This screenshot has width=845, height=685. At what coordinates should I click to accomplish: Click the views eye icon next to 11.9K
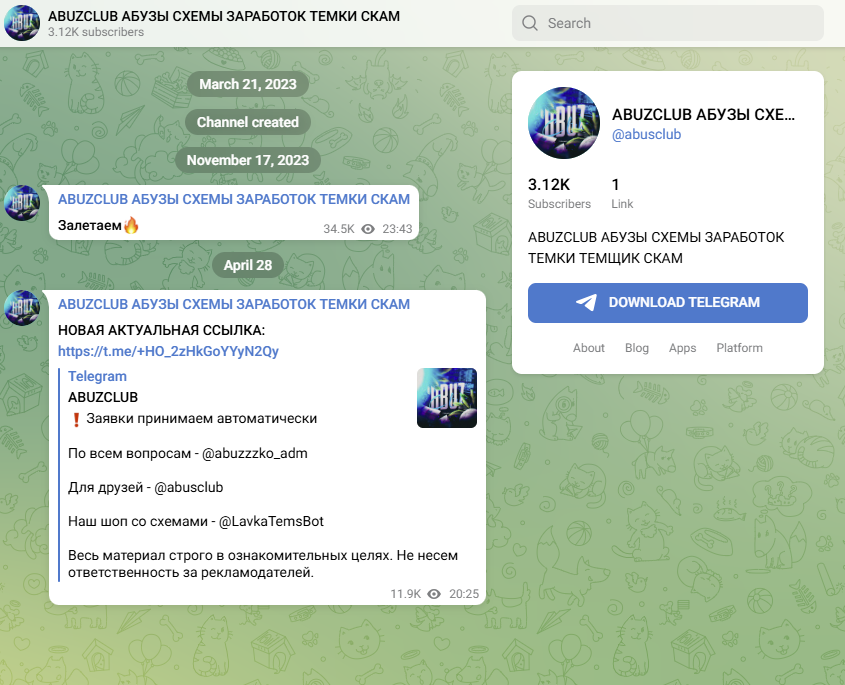(x=434, y=594)
